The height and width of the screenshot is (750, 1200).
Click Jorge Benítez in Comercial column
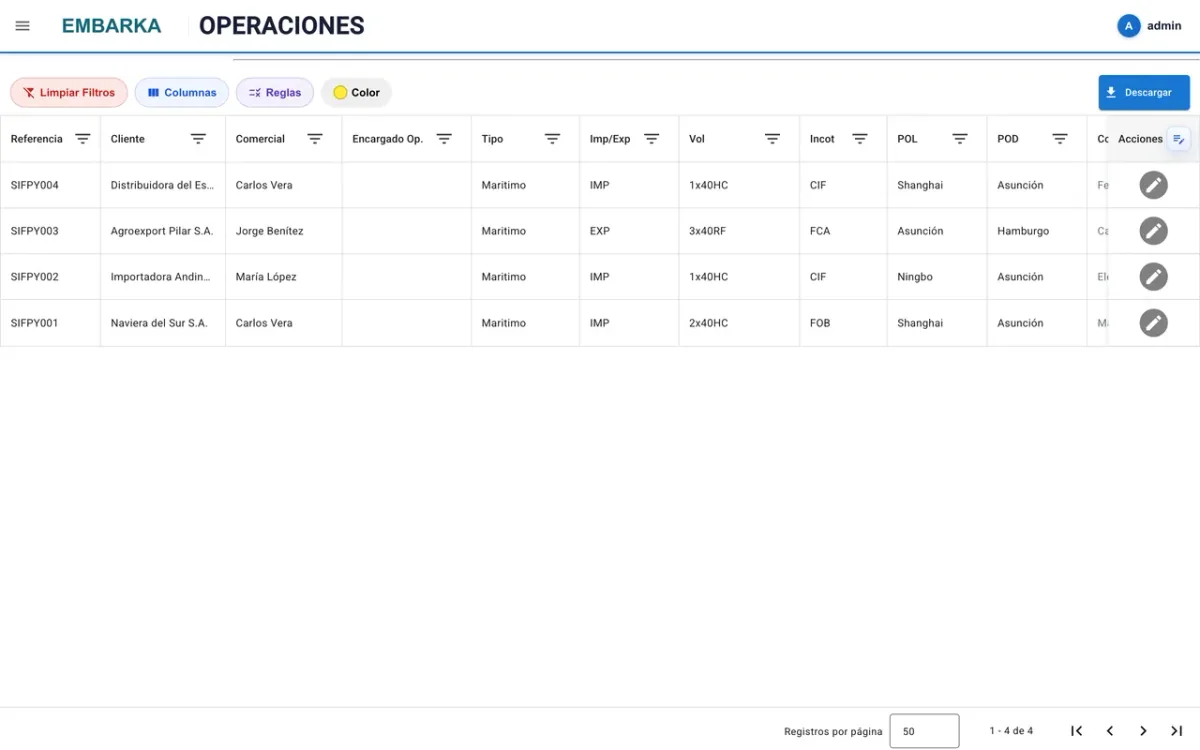tap(283, 231)
